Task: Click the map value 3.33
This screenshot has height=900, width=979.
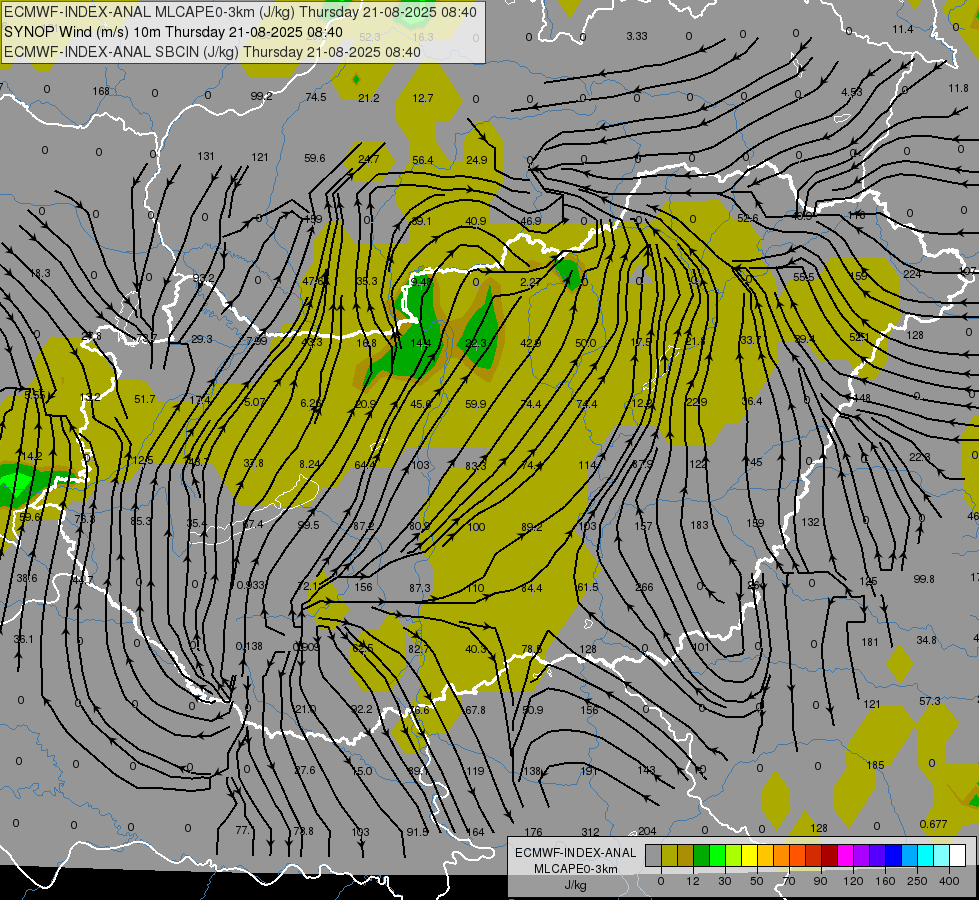Action: tap(637, 37)
